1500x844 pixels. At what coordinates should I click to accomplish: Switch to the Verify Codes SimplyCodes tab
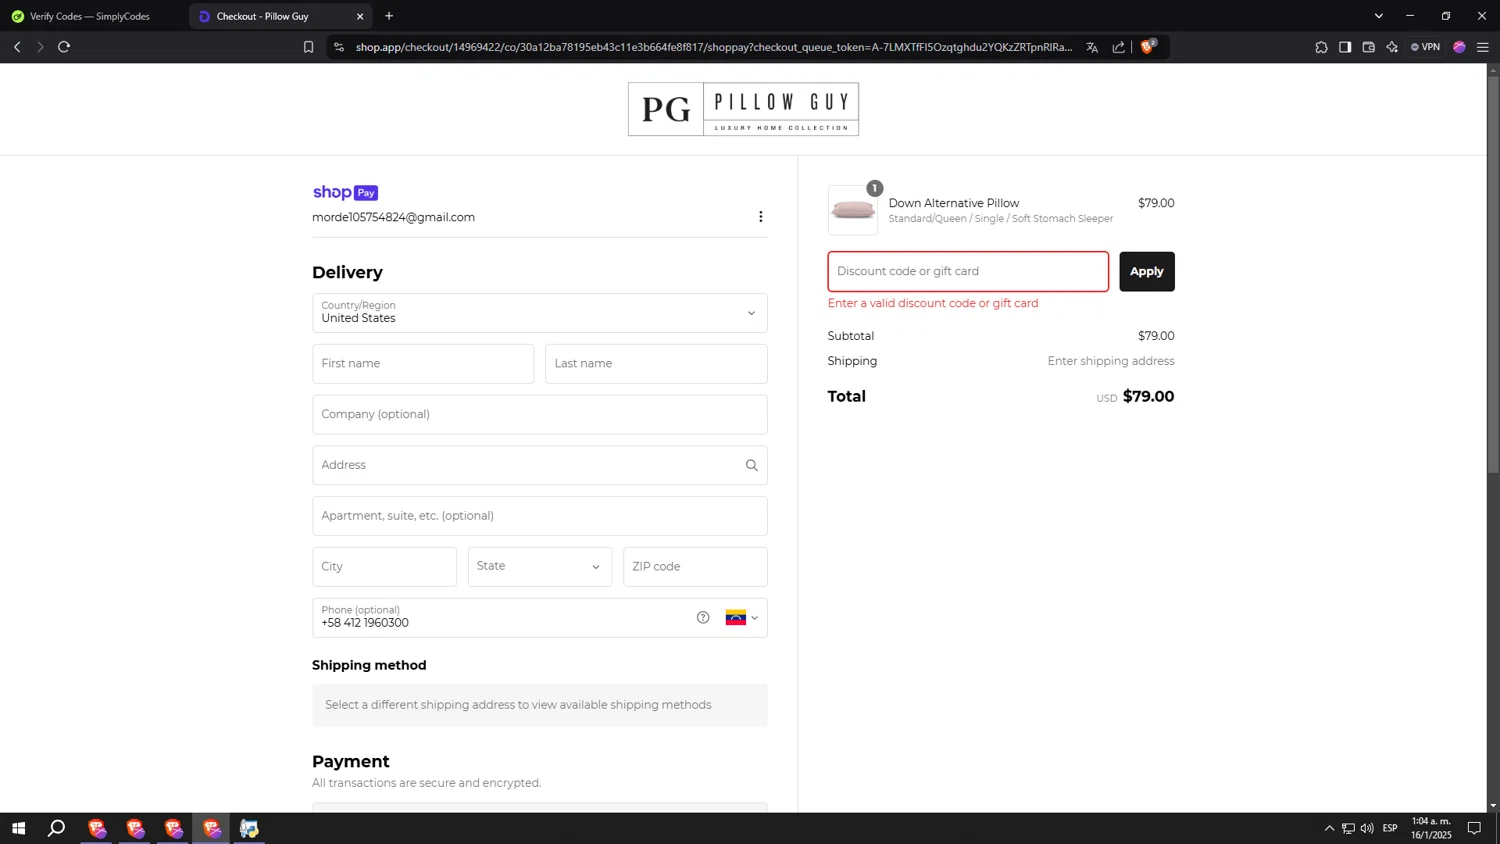[92, 16]
